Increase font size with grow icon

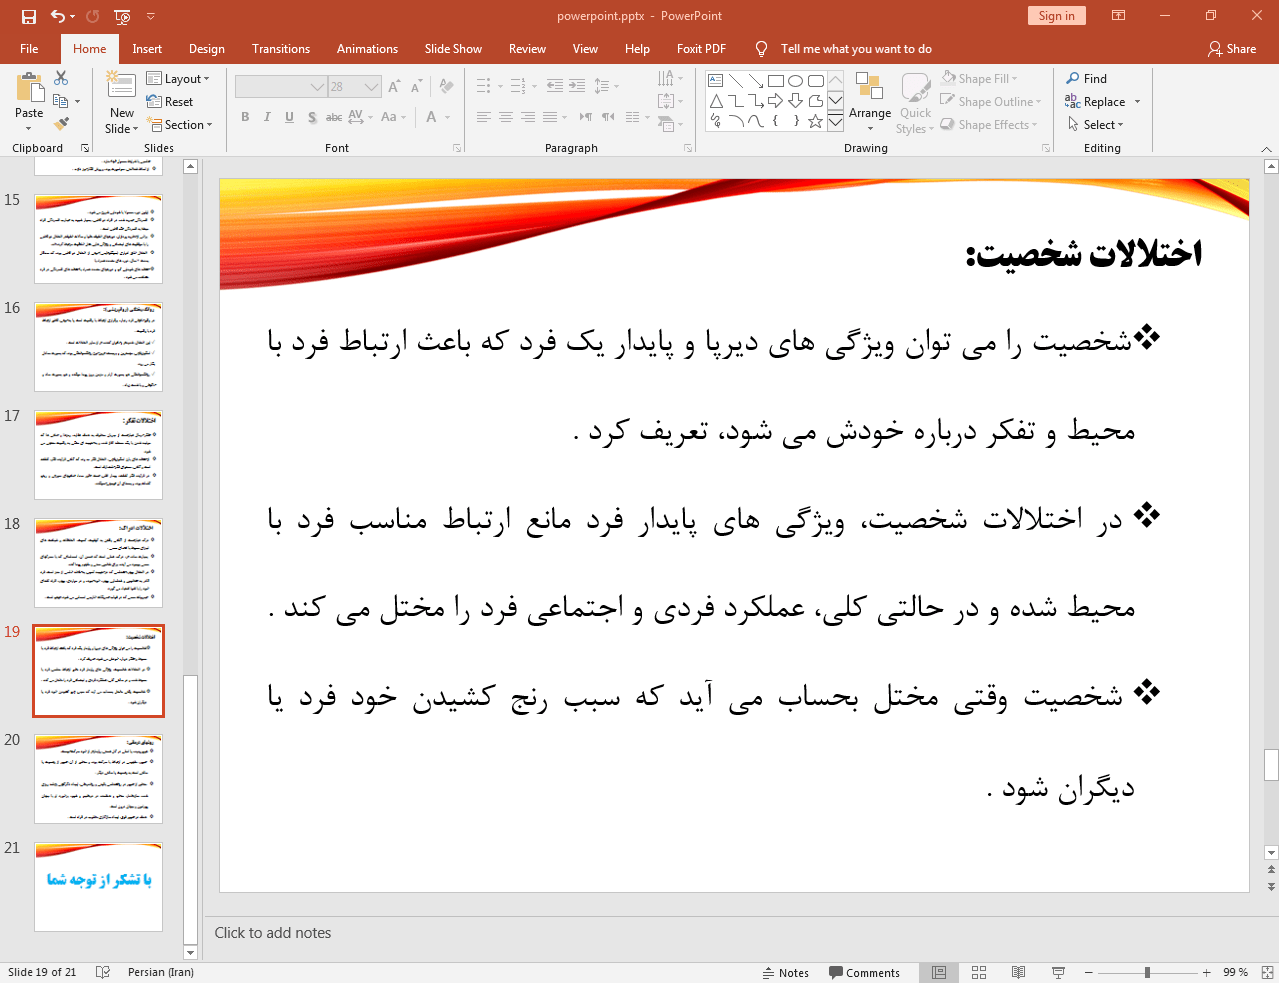(394, 87)
